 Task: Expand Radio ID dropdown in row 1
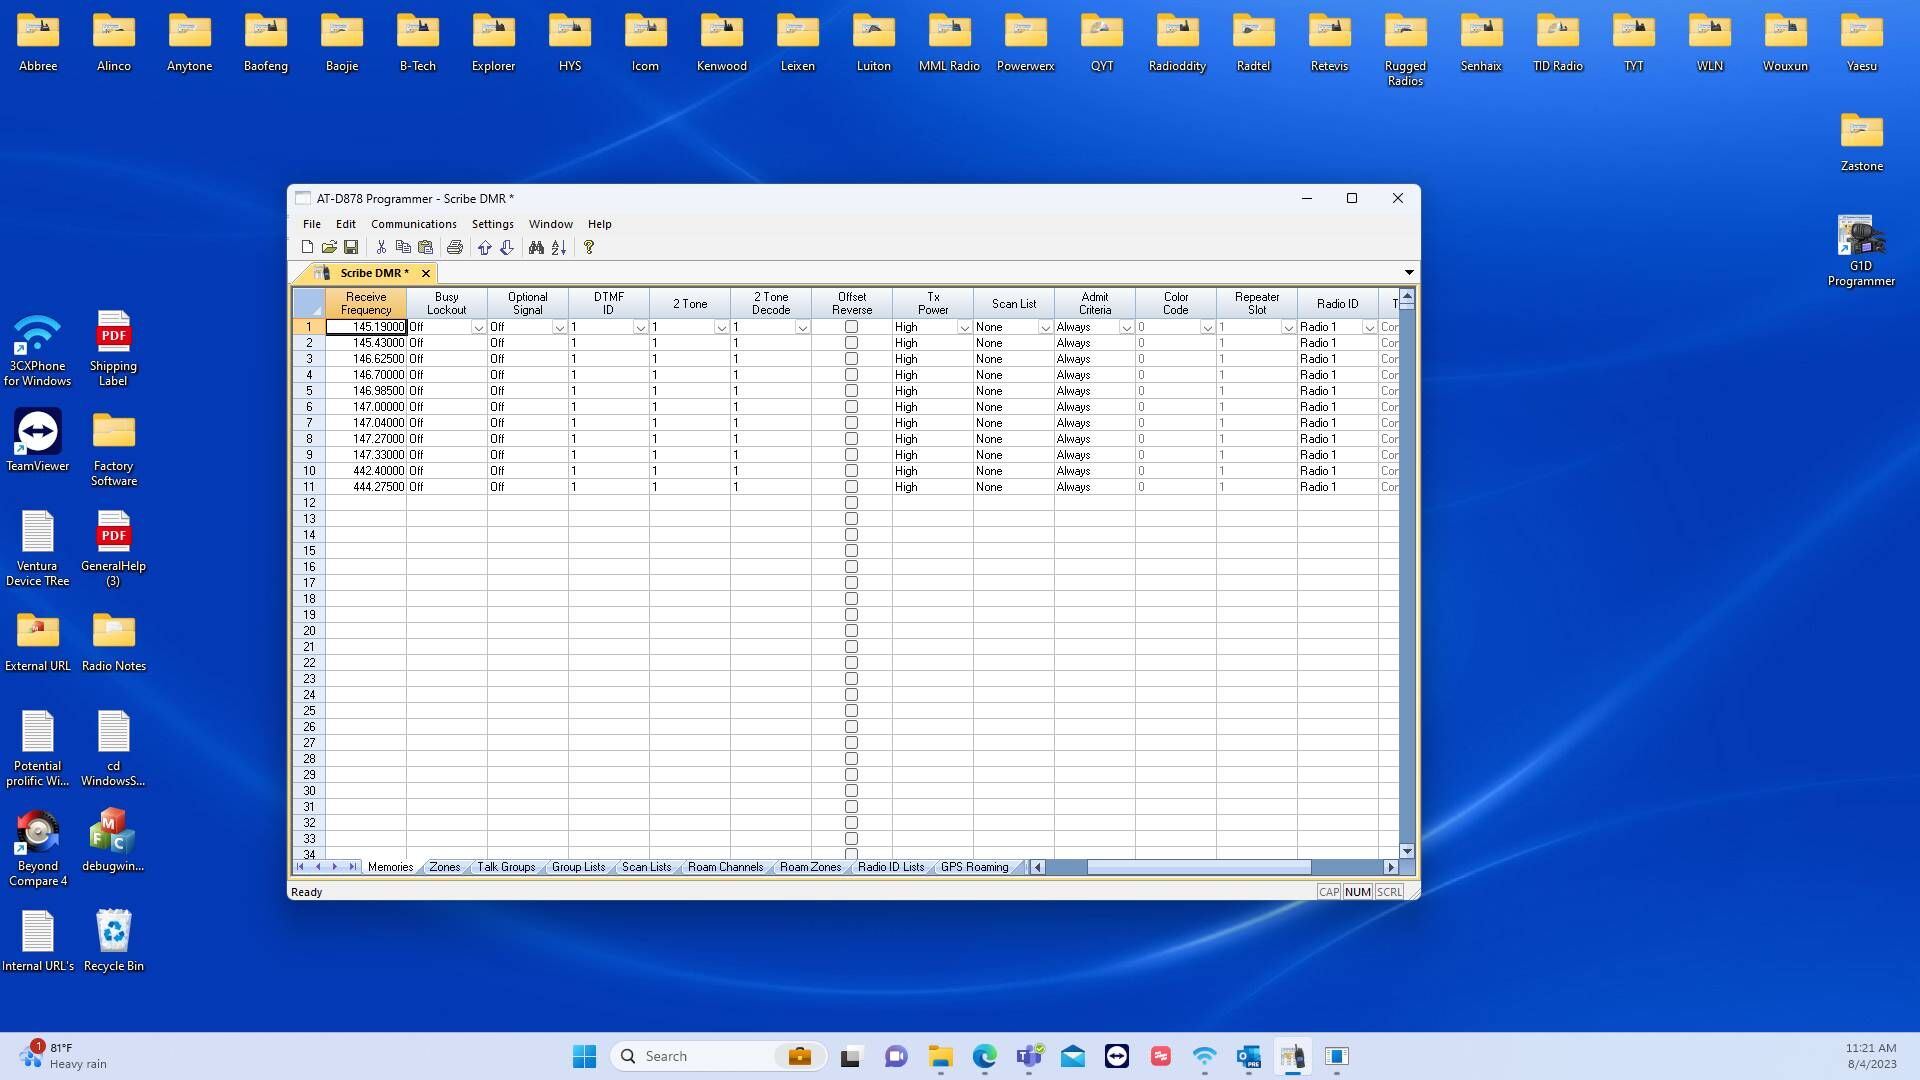pos(1369,328)
